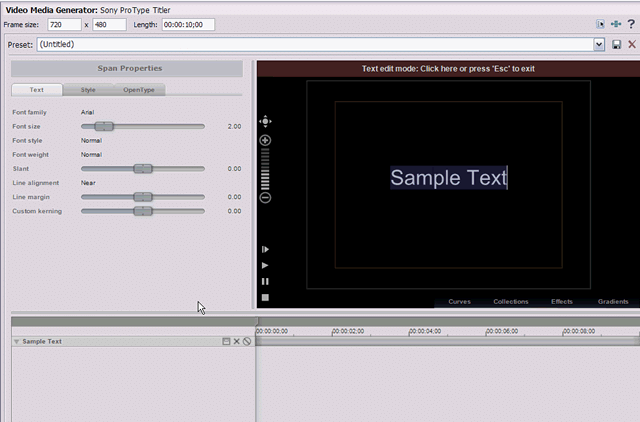Click the Sample Text in preview
The image size is (640, 422).
(449, 178)
